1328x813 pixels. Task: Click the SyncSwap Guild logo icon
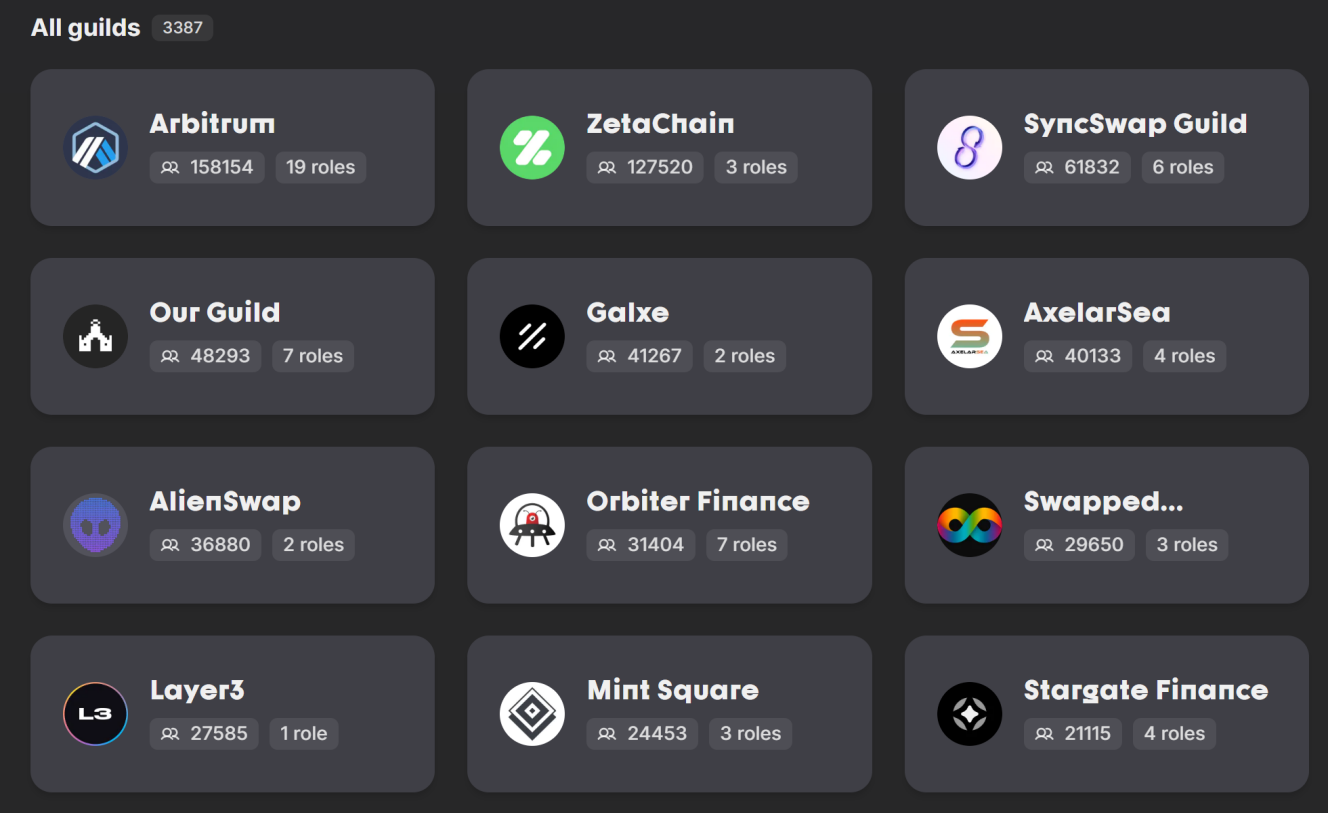(x=969, y=148)
